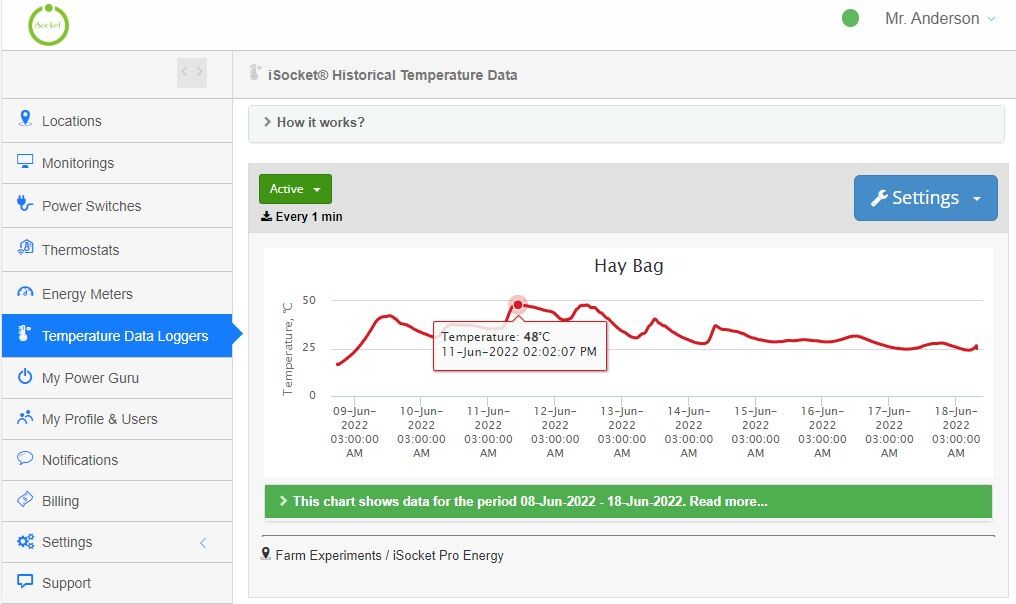Open the Billing page
1016x604 pixels.
(117, 501)
